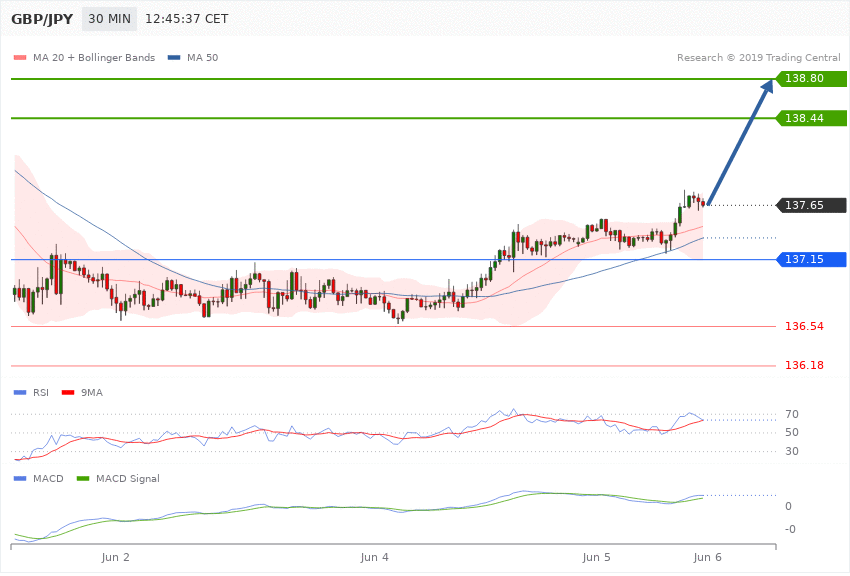Click the 136.18 support level label
The width and height of the screenshot is (850, 576).
(x=804, y=365)
